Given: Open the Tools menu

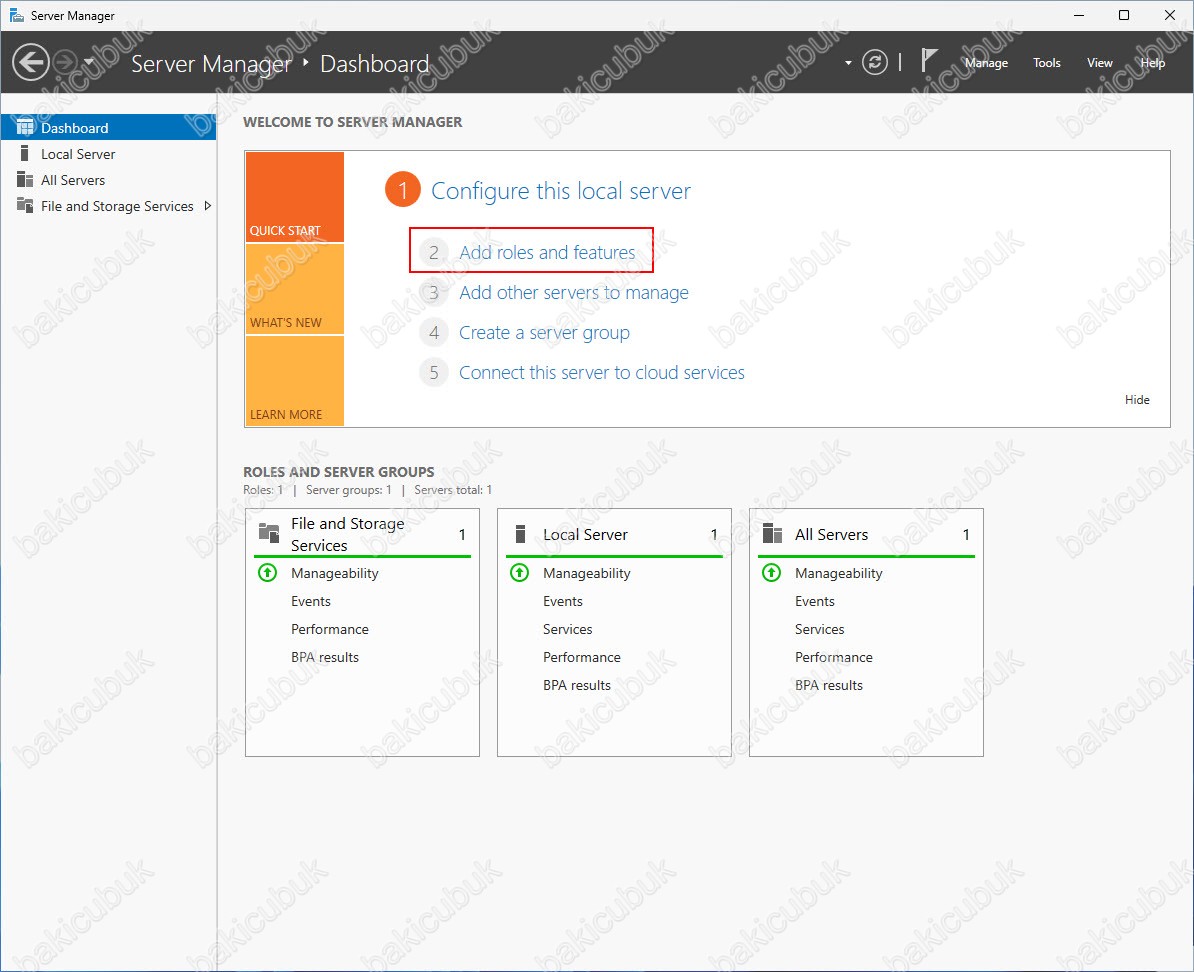Looking at the screenshot, I should [x=1046, y=62].
